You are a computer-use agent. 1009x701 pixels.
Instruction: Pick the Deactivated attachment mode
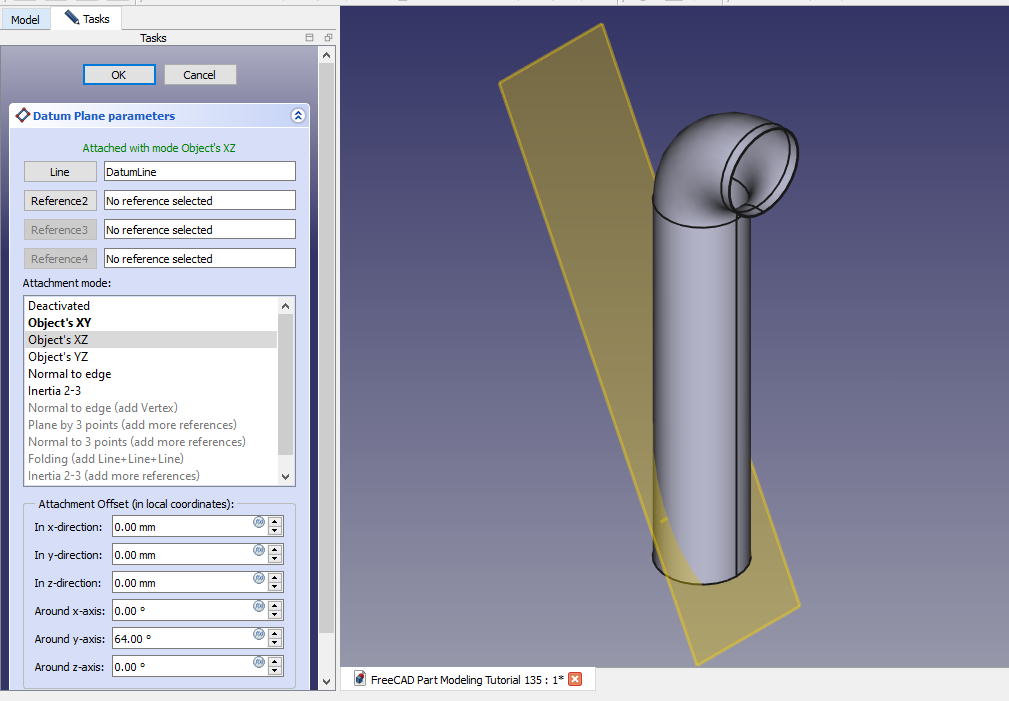click(59, 306)
